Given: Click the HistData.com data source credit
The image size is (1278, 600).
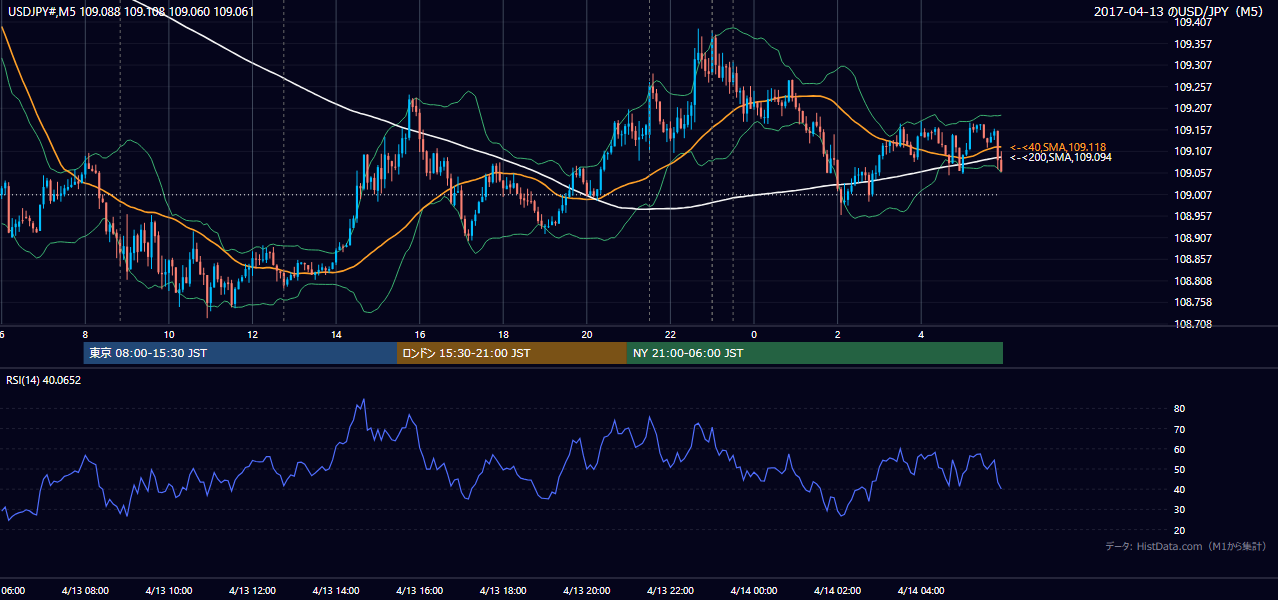Looking at the screenshot, I should pyautogui.click(x=1185, y=546).
